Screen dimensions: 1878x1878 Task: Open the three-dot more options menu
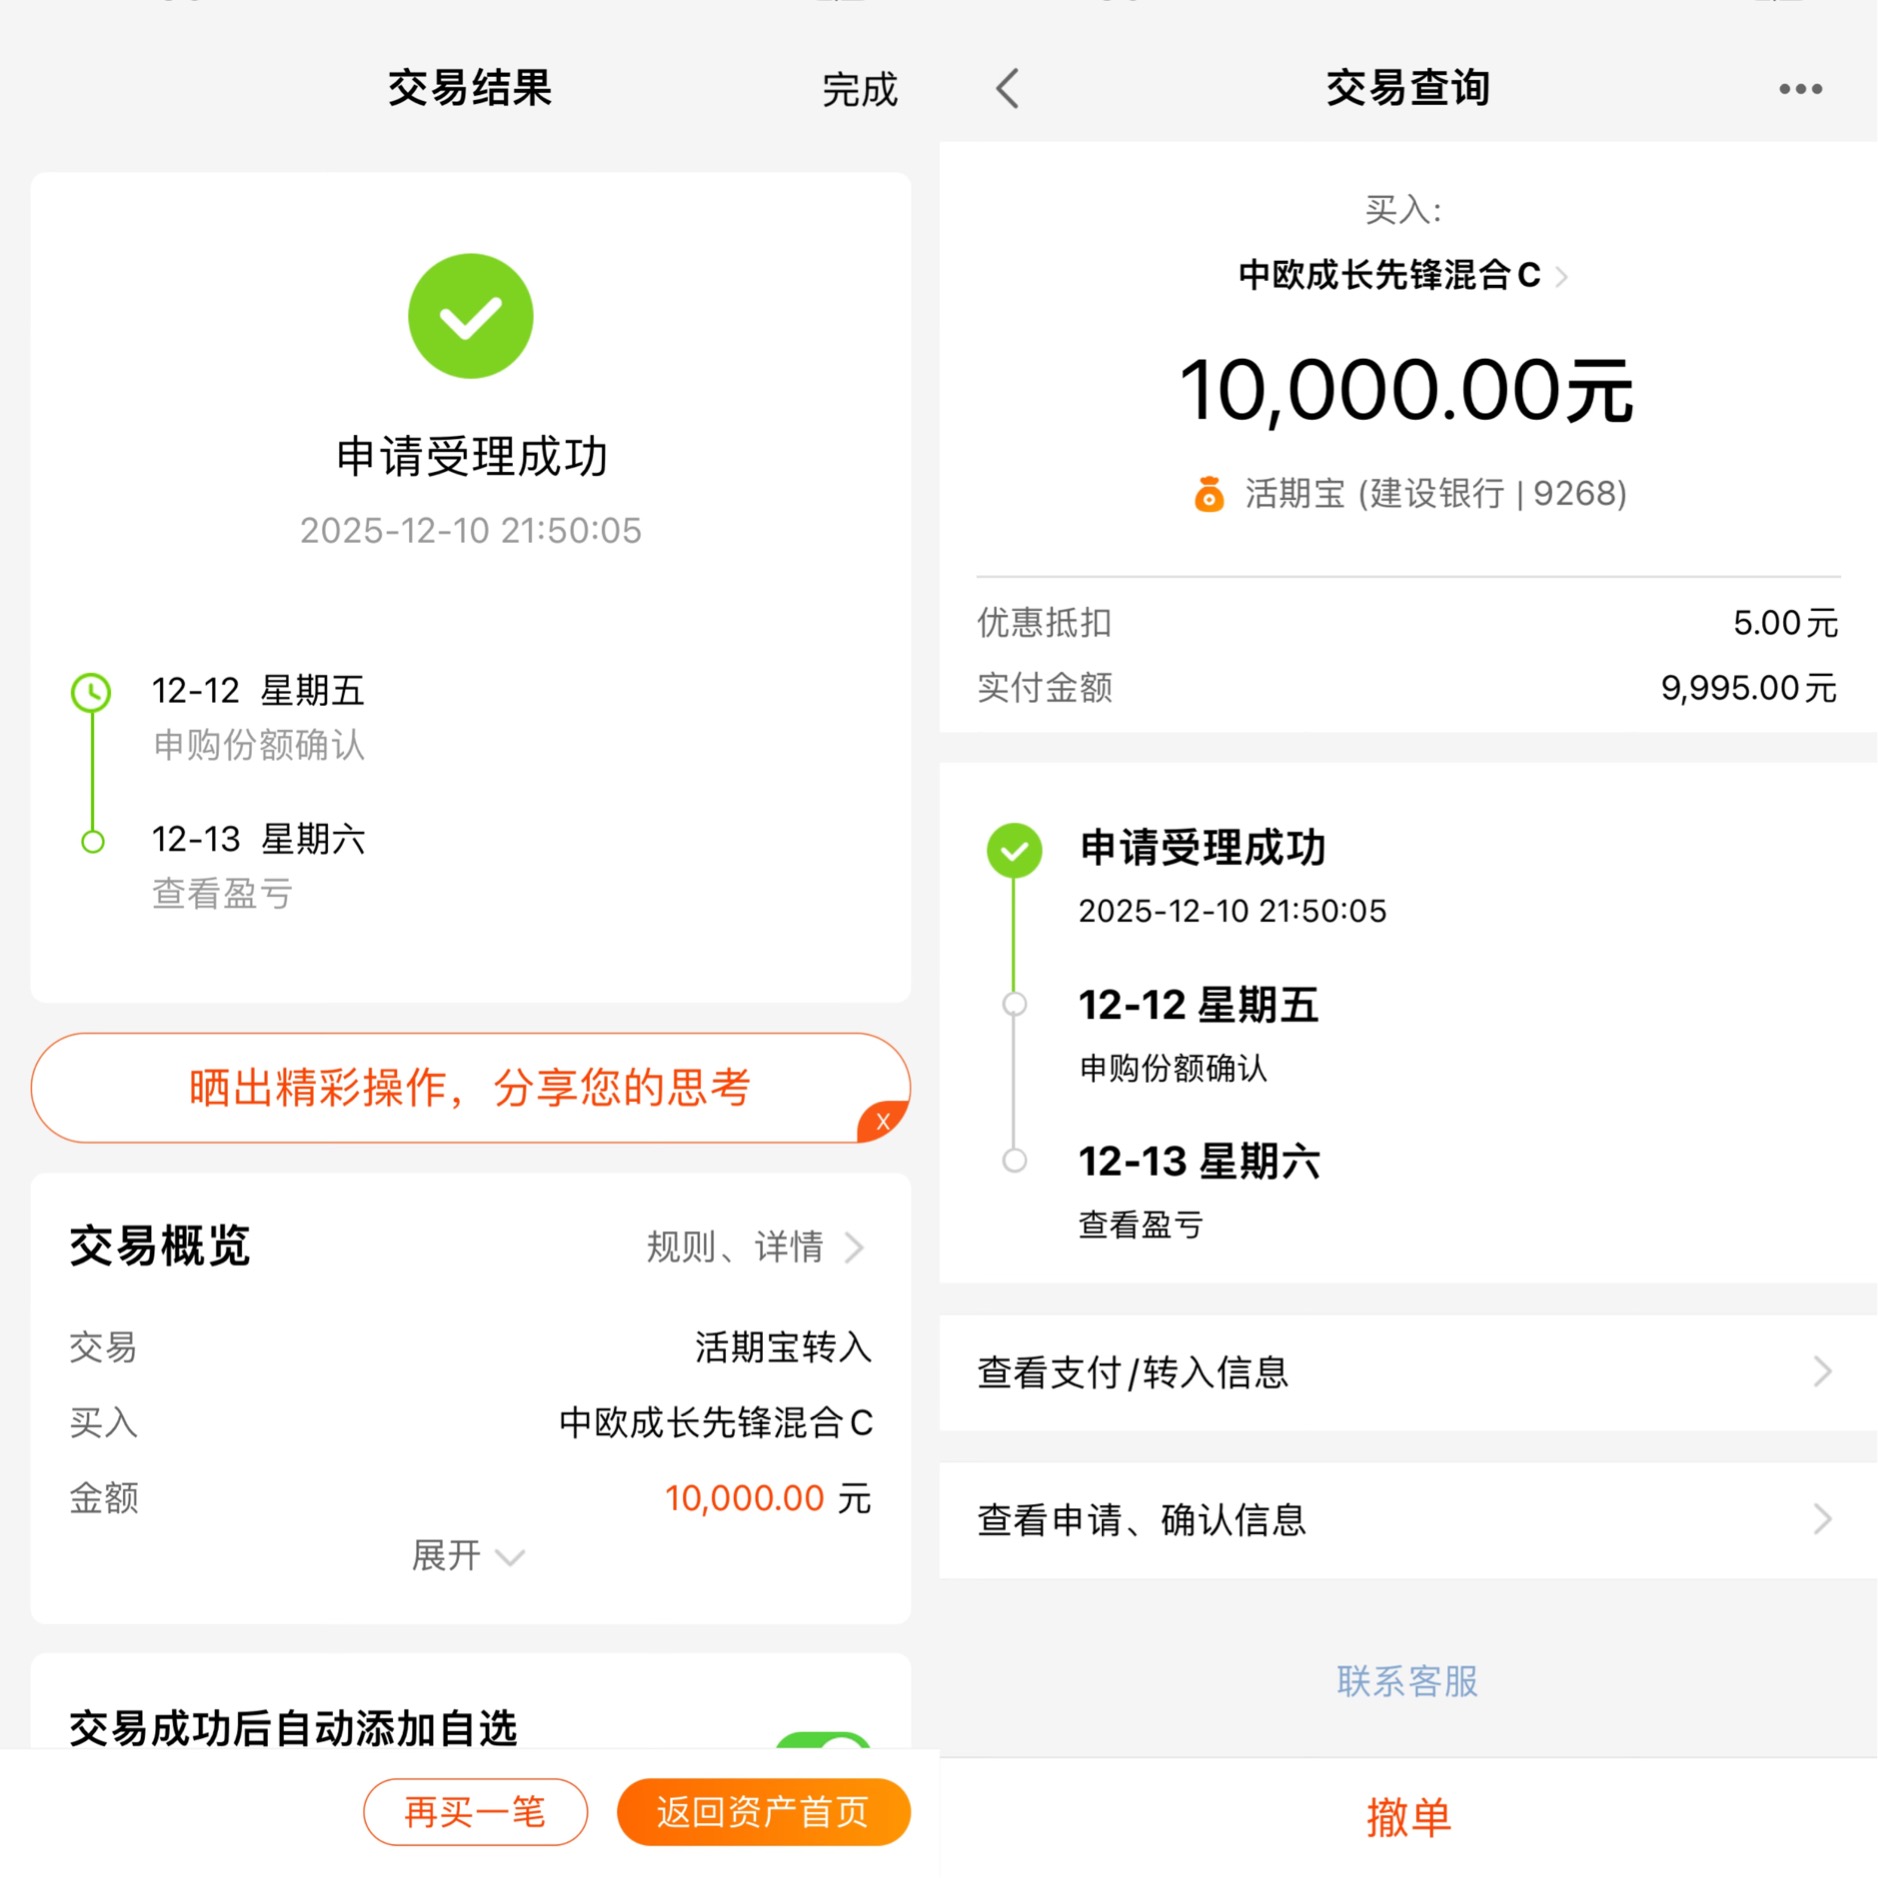click(x=1800, y=89)
